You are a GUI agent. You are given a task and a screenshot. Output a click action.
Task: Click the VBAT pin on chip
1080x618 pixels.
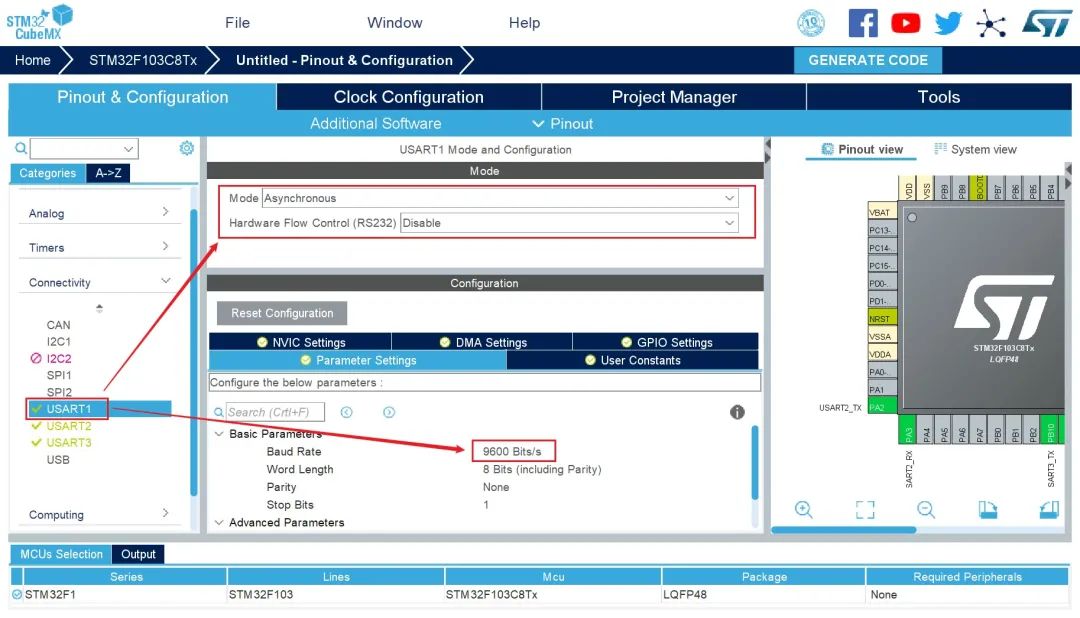click(x=882, y=212)
